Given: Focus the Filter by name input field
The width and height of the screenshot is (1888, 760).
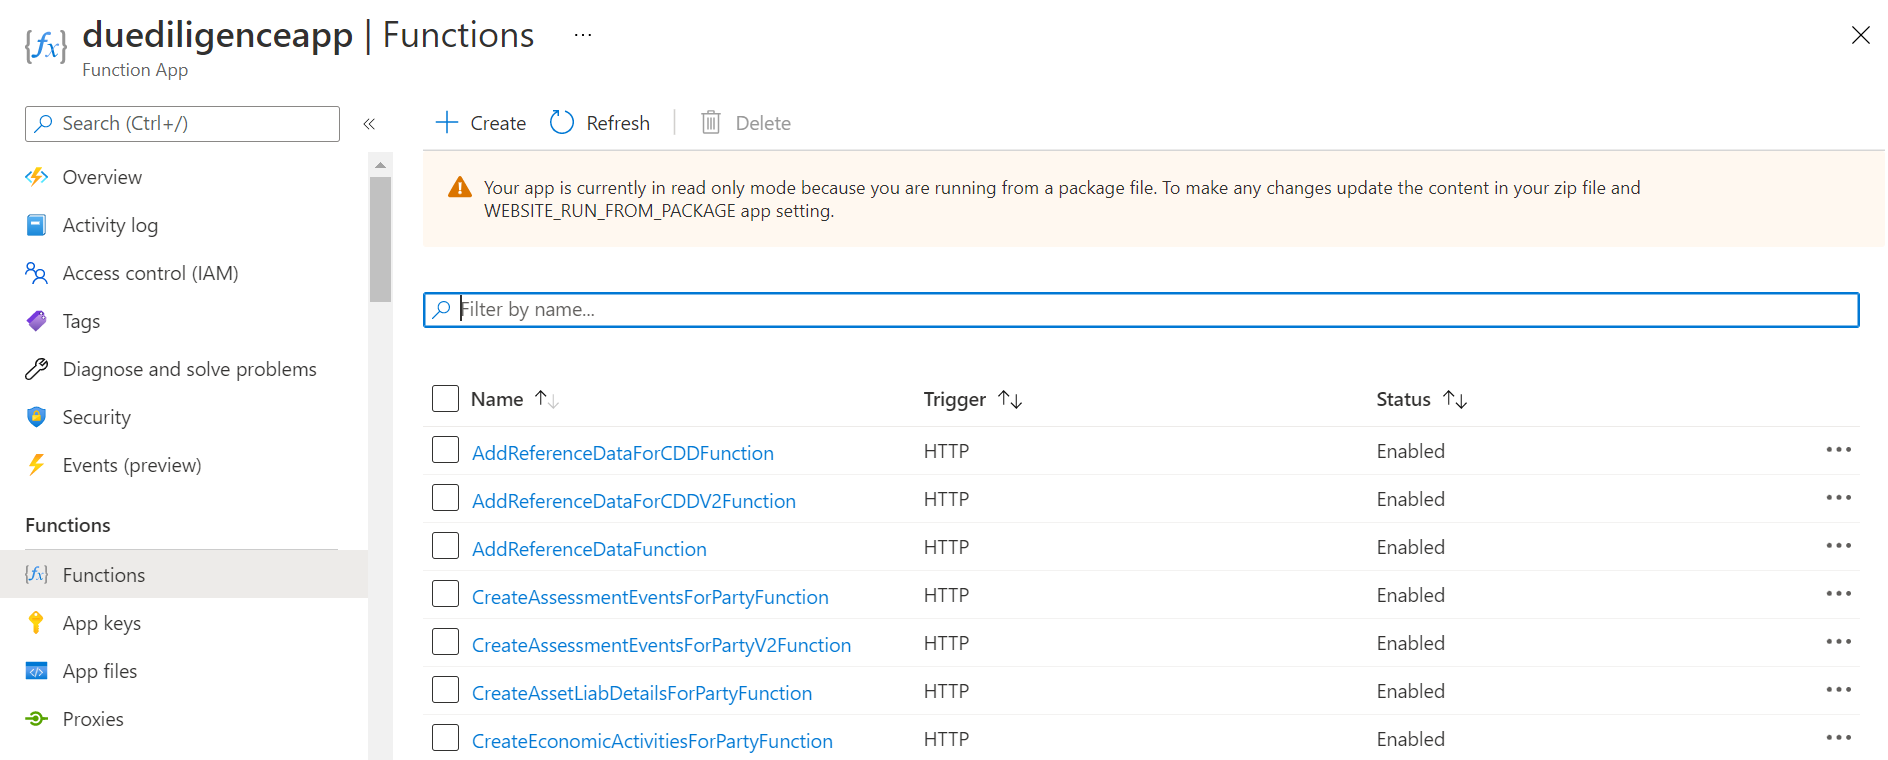Looking at the screenshot, I should (x=1140, y=310).
